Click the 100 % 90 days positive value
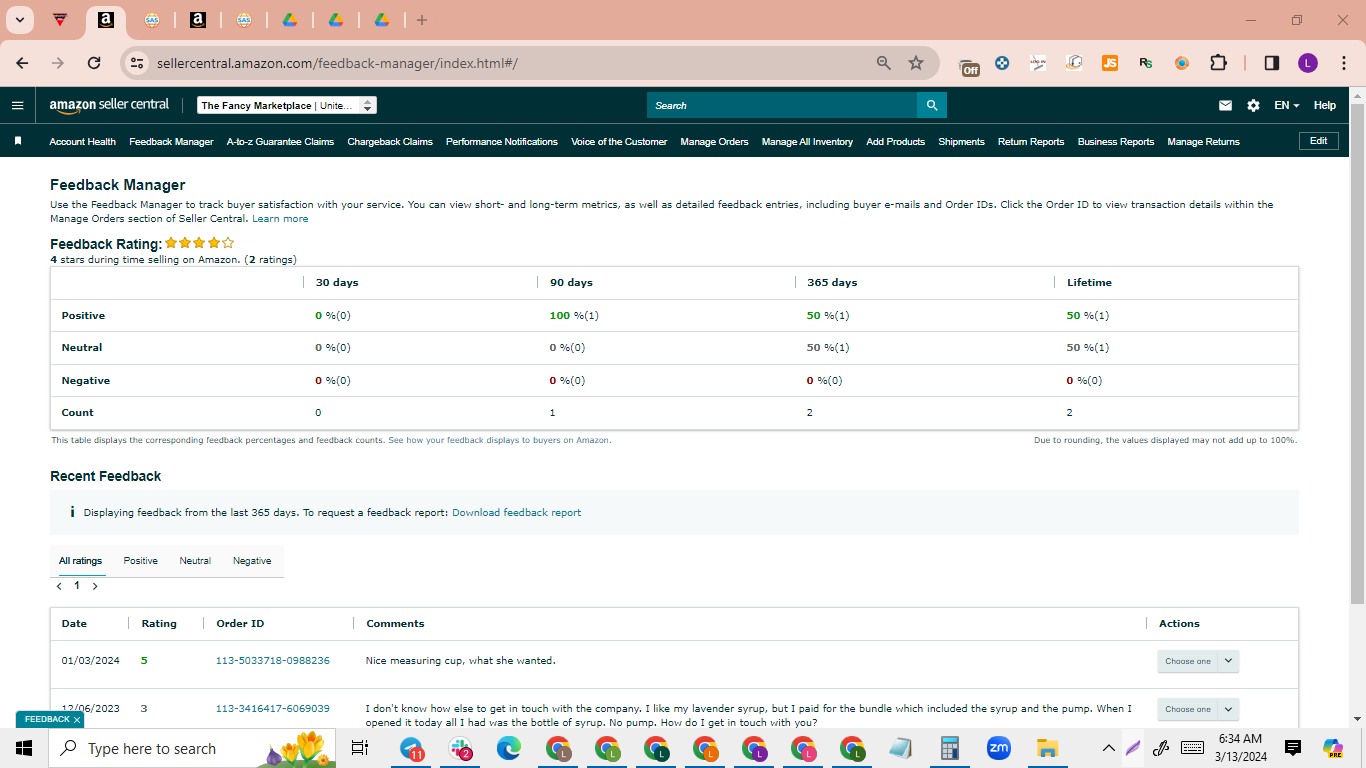This screenshot has height=768, width=1366. tap(574, 316)
